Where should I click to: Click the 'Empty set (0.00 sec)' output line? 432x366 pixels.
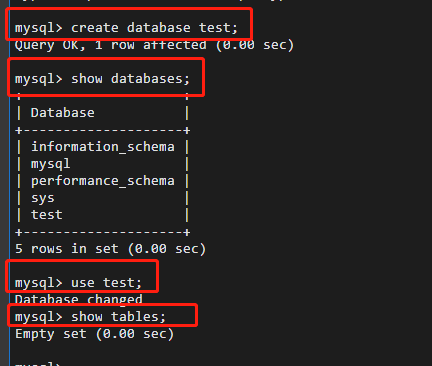(x=95, y=334)
